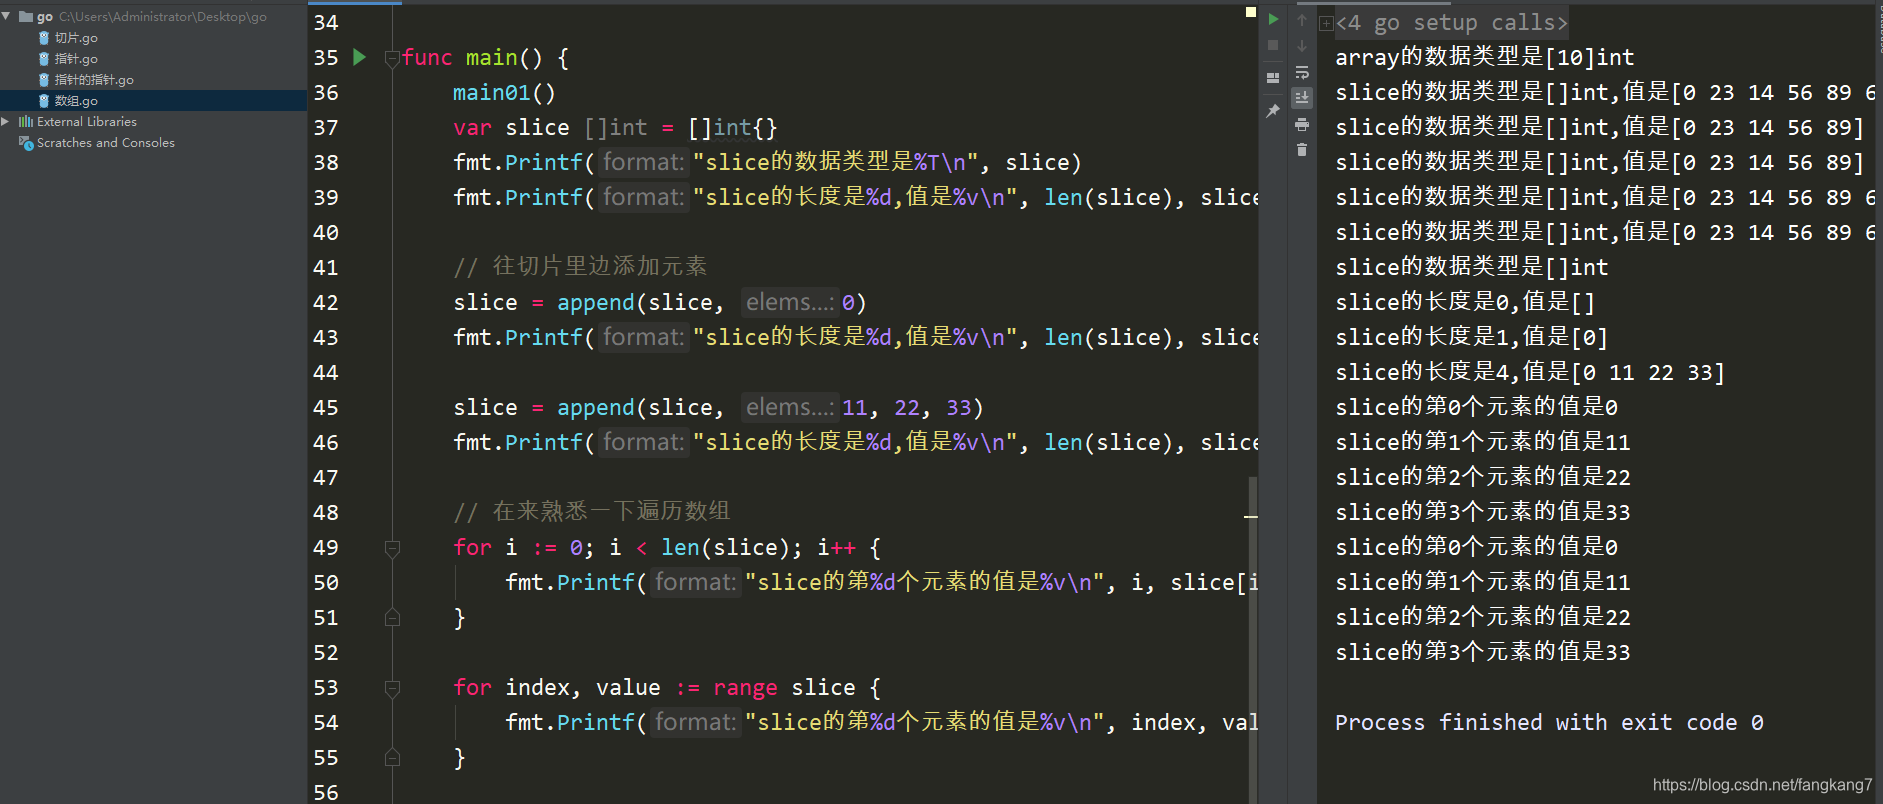This screenshot has height=804, width=1883.
Task: Click the Restore Layout icon in Run panel
Action: tap(1273, 77)
